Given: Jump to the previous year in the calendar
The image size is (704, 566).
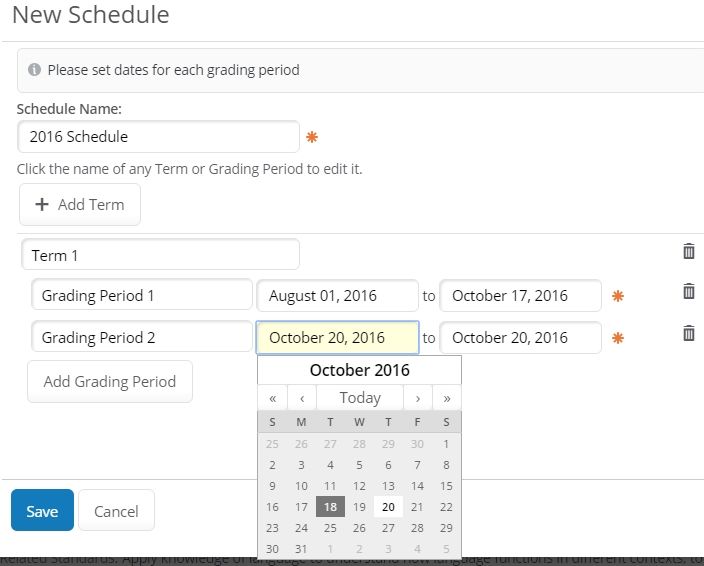Looking at the screenshot, I should pyautogui.click(x=272, y=398).
